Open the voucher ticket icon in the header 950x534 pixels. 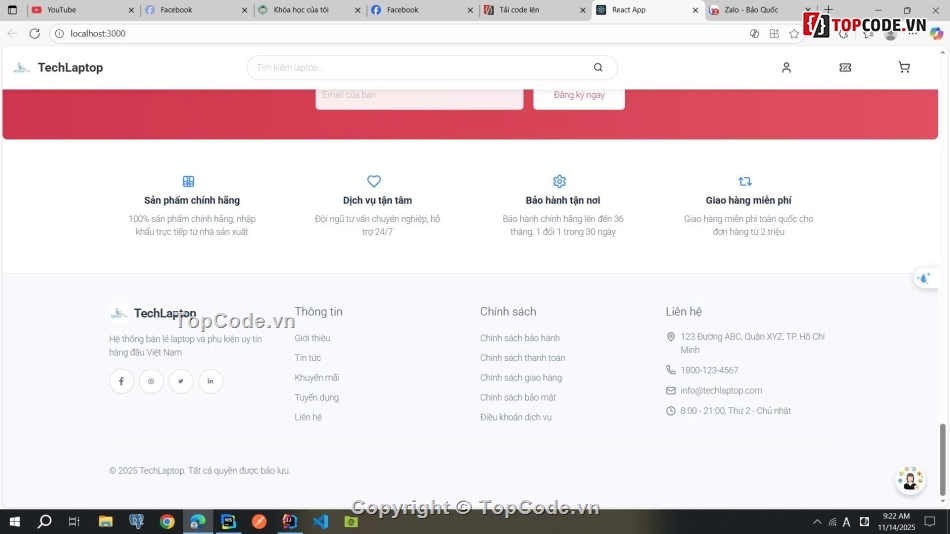pyautogui.click(x=845, y=67)
